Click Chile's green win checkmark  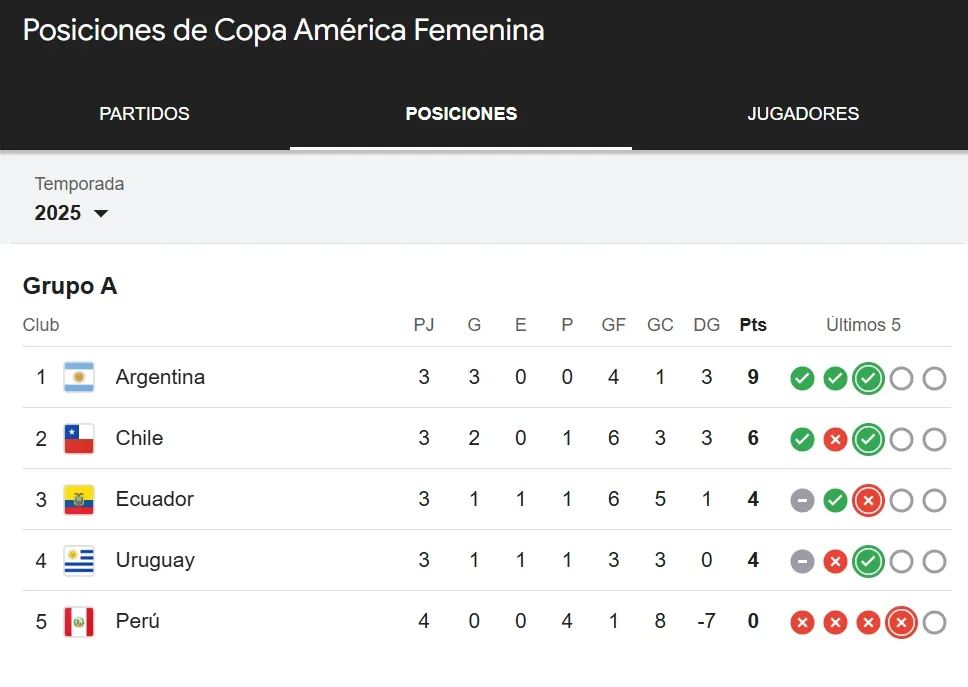point(802,439)
